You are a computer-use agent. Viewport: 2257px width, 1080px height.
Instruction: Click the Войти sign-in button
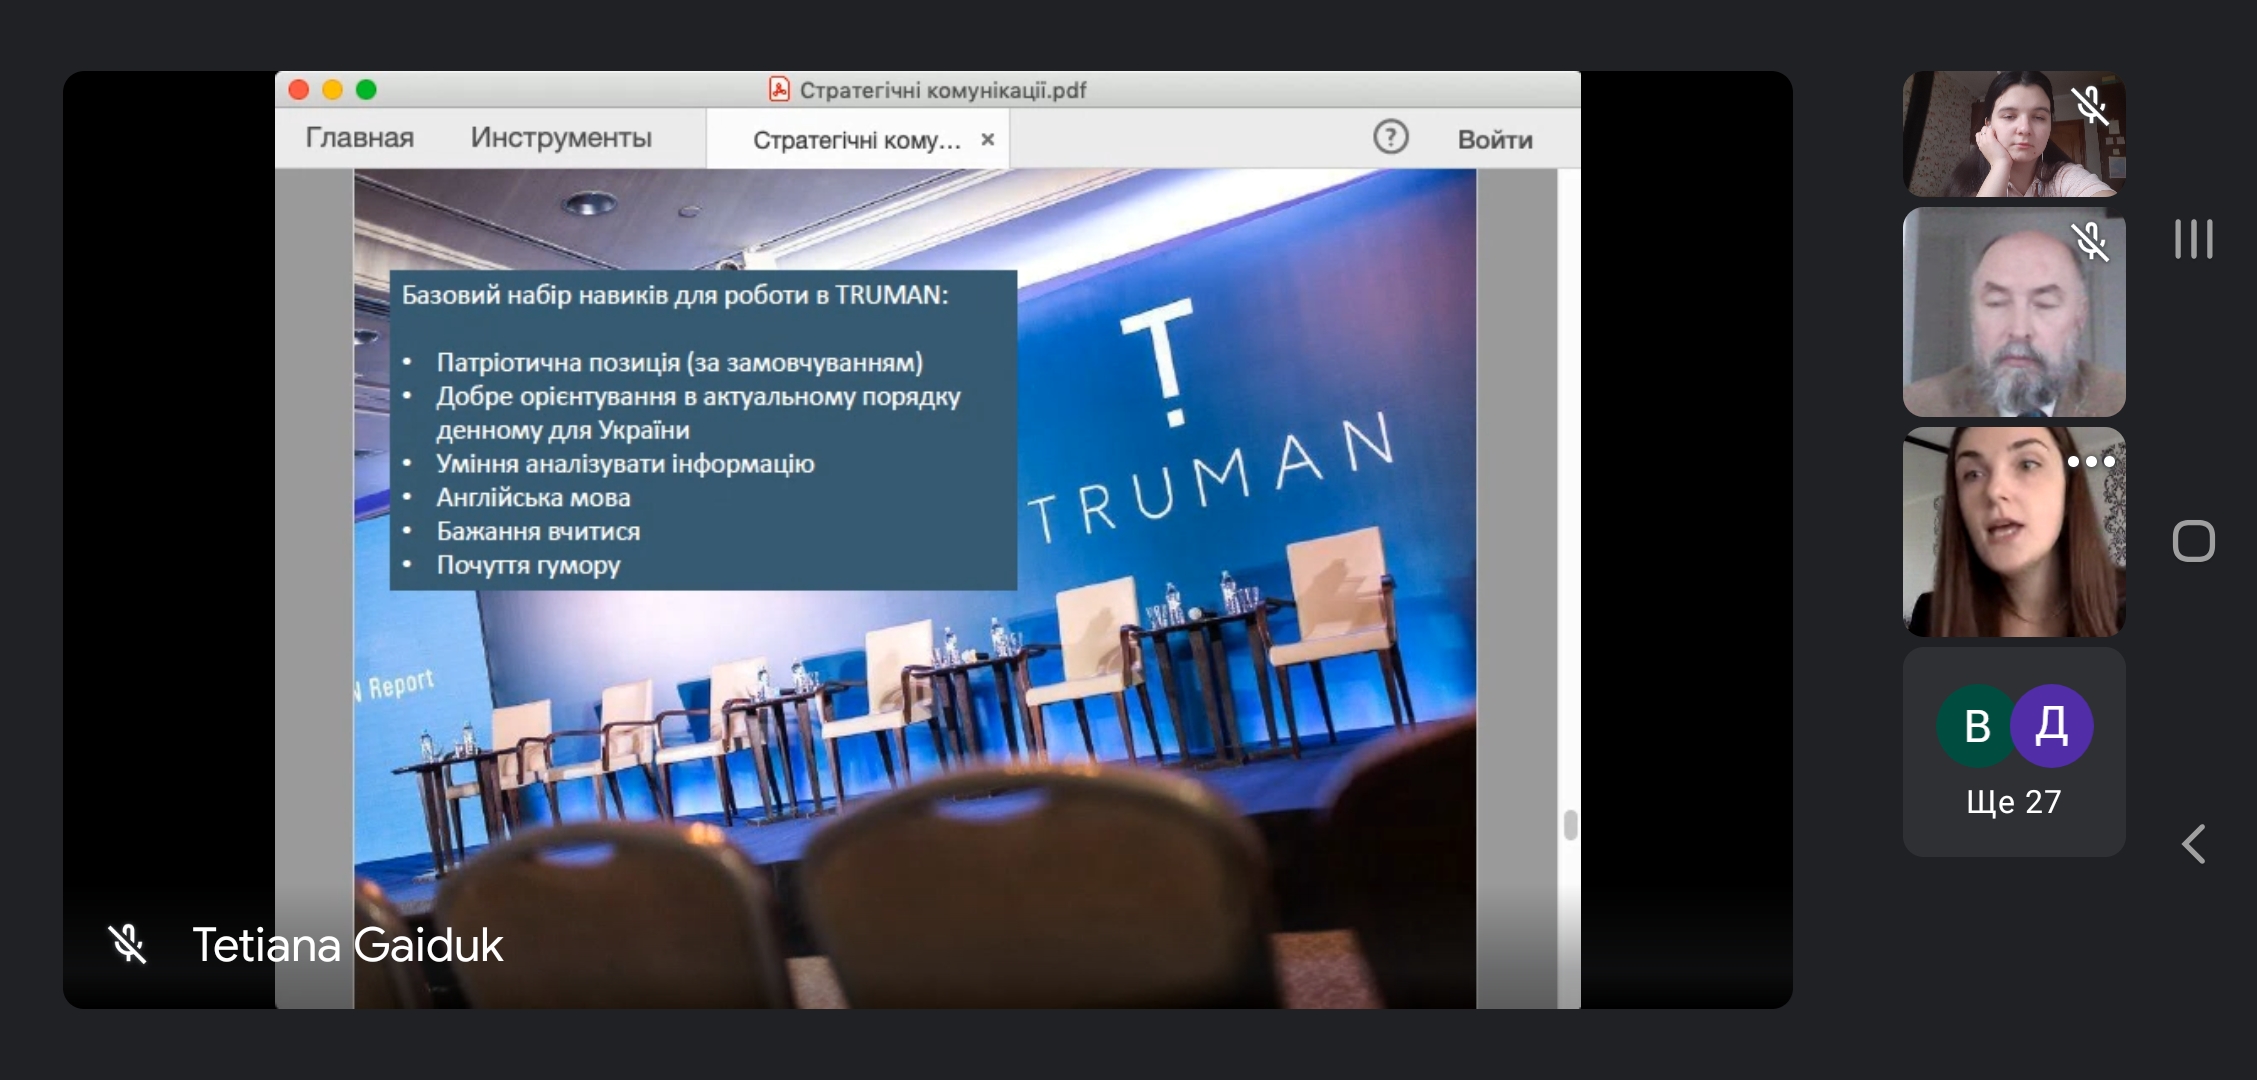point(1494,140)
